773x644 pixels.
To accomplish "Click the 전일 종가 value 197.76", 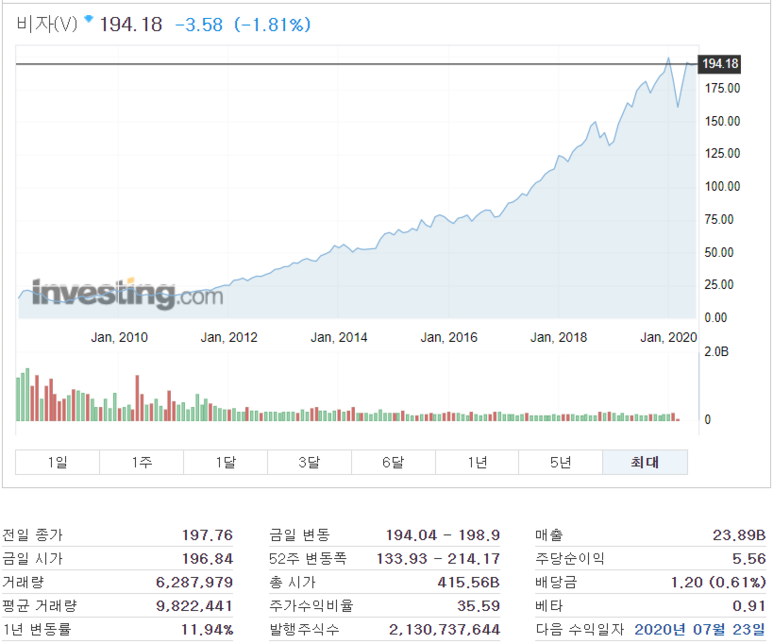I will click(208, 535).
